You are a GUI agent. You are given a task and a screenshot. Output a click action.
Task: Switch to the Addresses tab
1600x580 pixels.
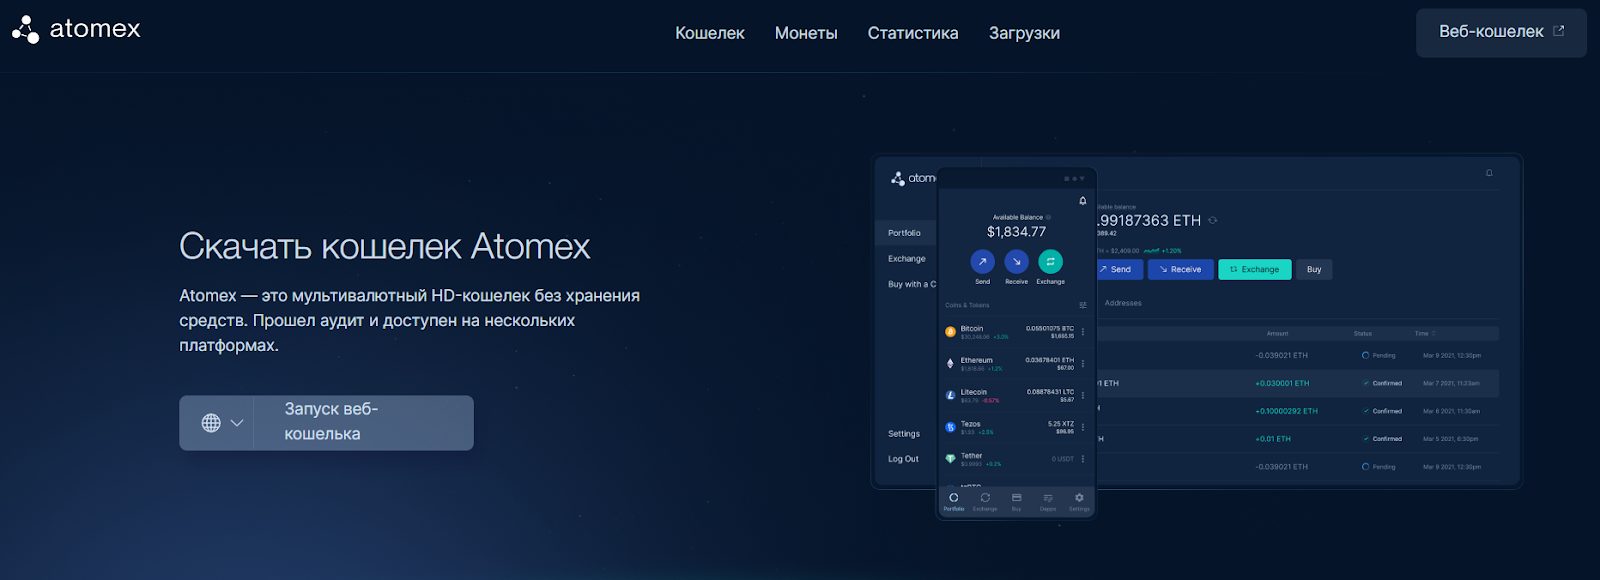(x=1123, y=303)
